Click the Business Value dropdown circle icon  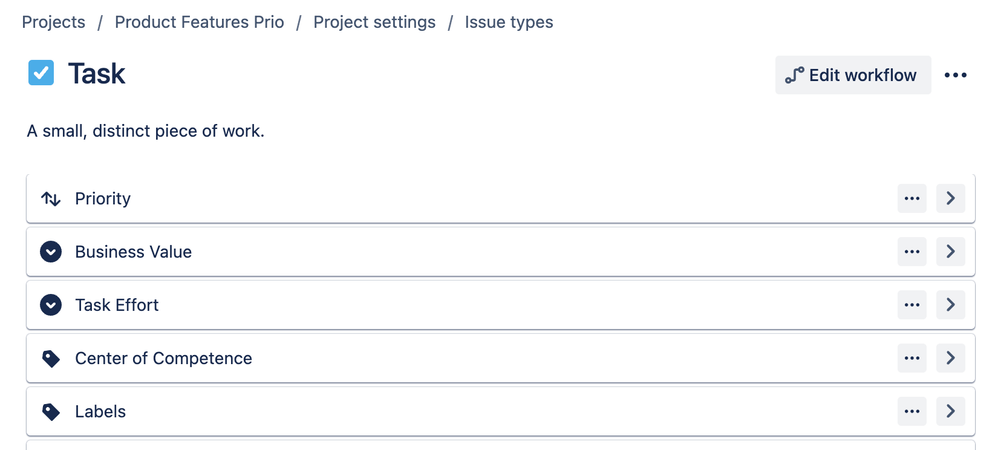50,252
